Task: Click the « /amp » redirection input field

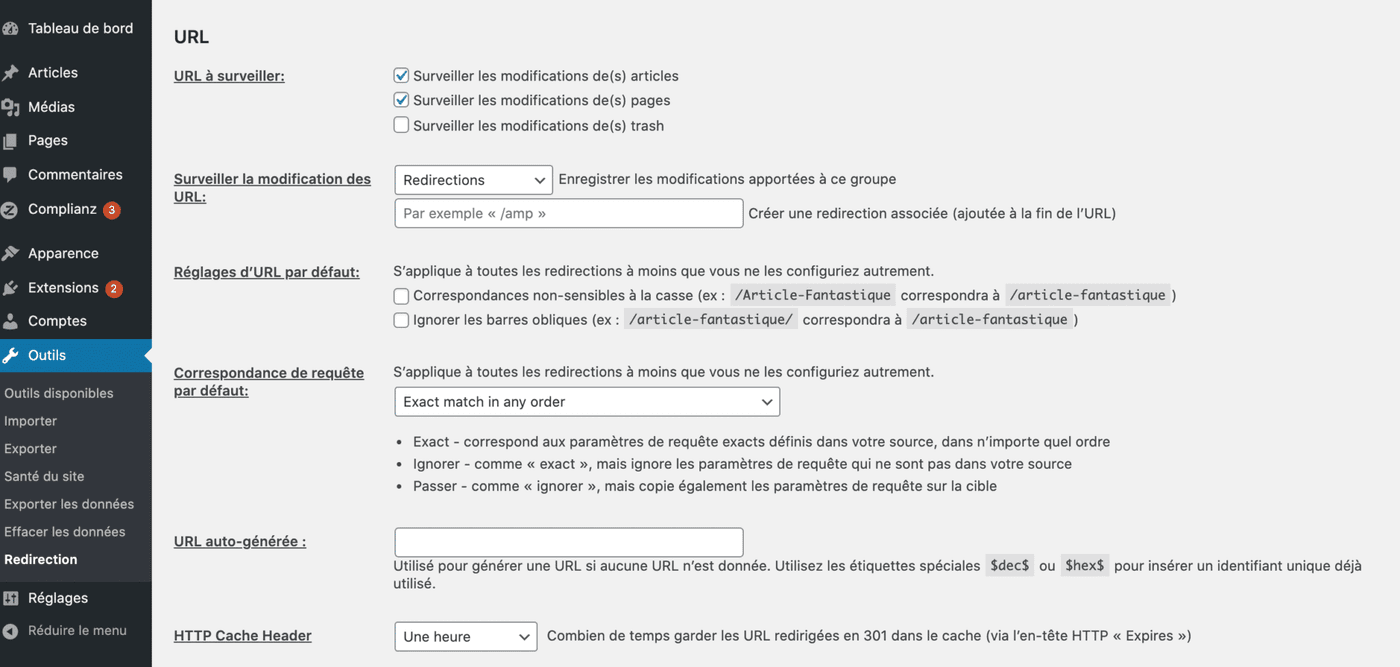Action: (x=568, y=213)
